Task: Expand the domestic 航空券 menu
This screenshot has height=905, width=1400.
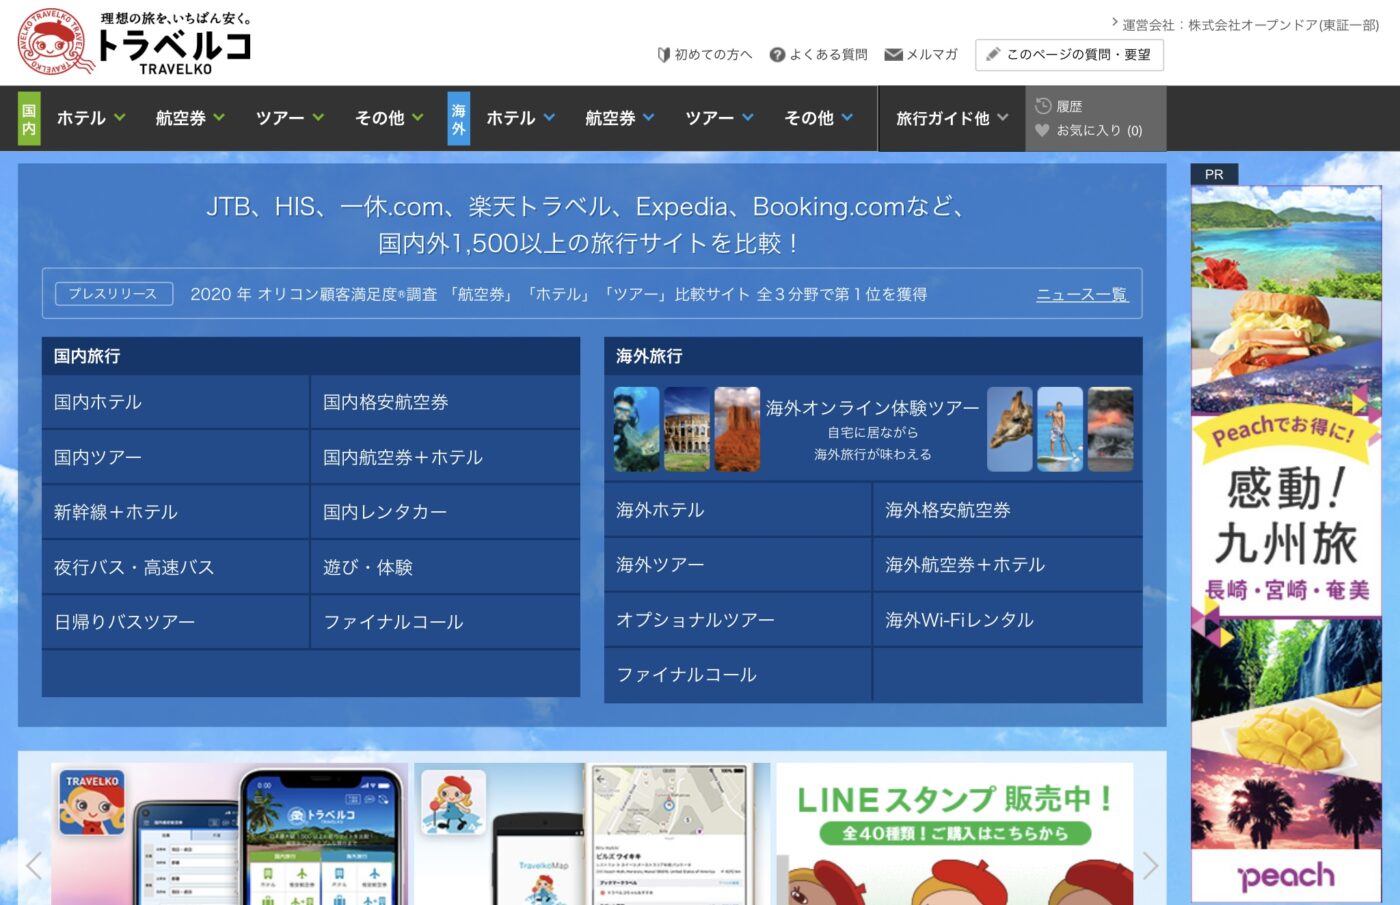Action: [190, 118]
